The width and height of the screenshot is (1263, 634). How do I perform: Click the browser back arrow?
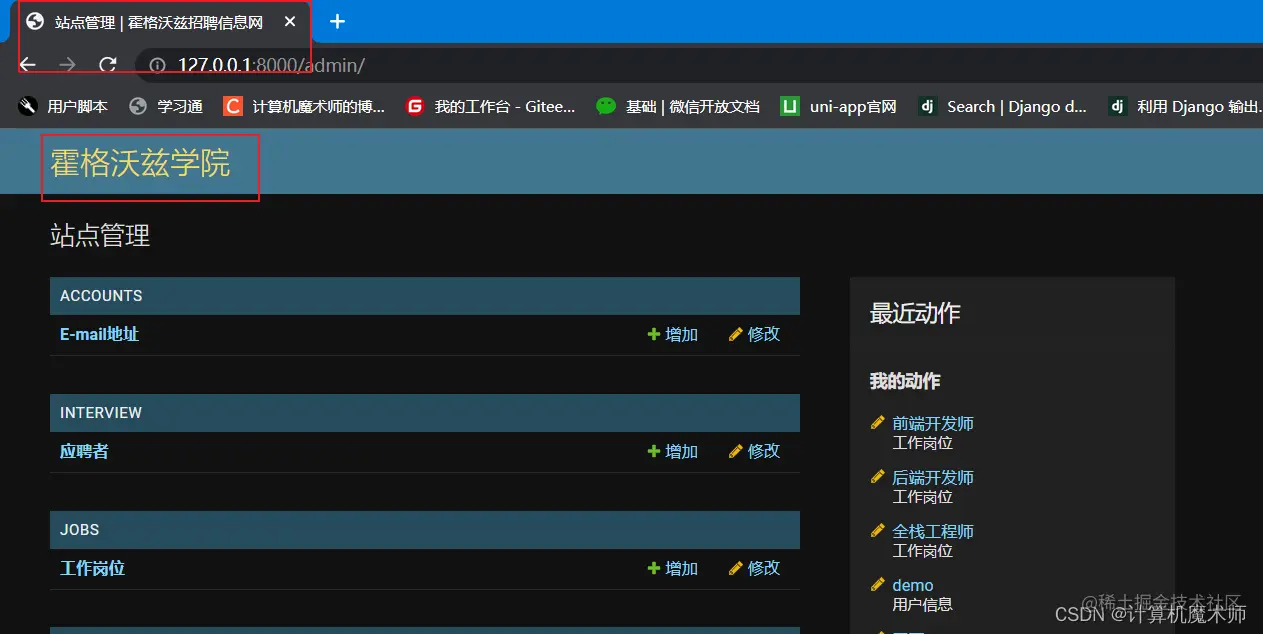[28, 65]
